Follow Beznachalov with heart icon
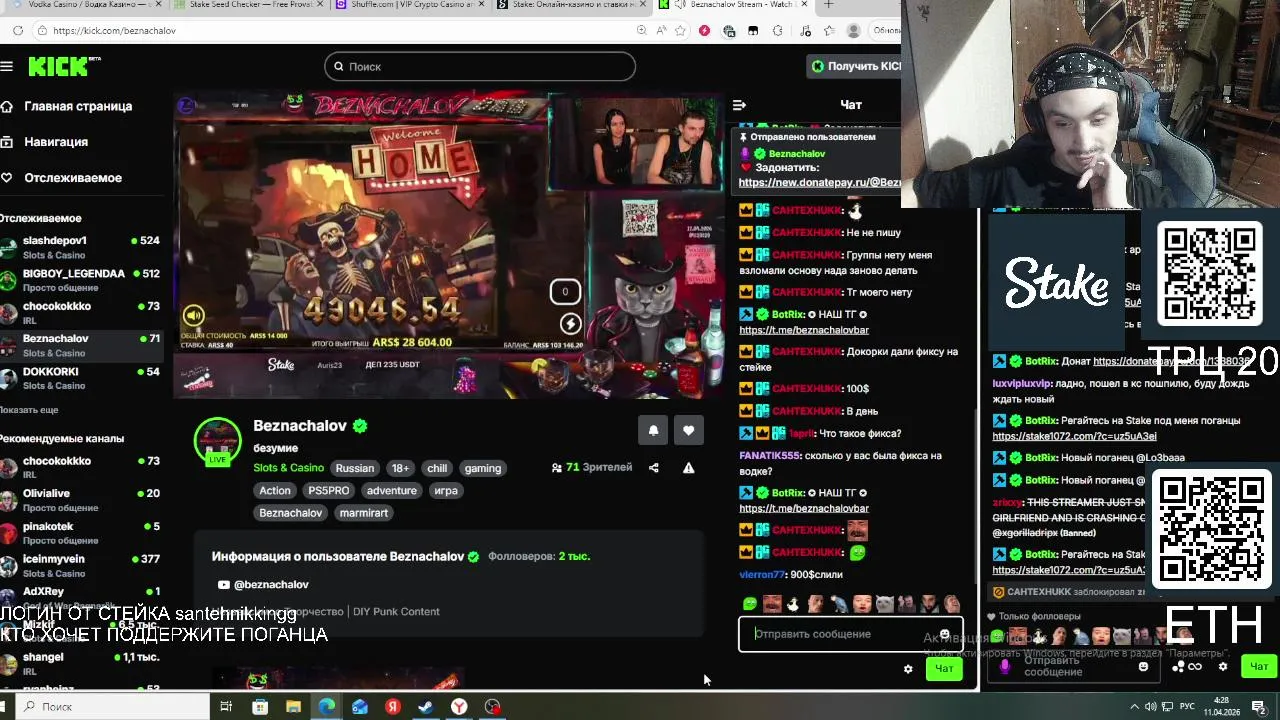The width and height of the screenshot is (1280, 720). [x=689, y=430]
